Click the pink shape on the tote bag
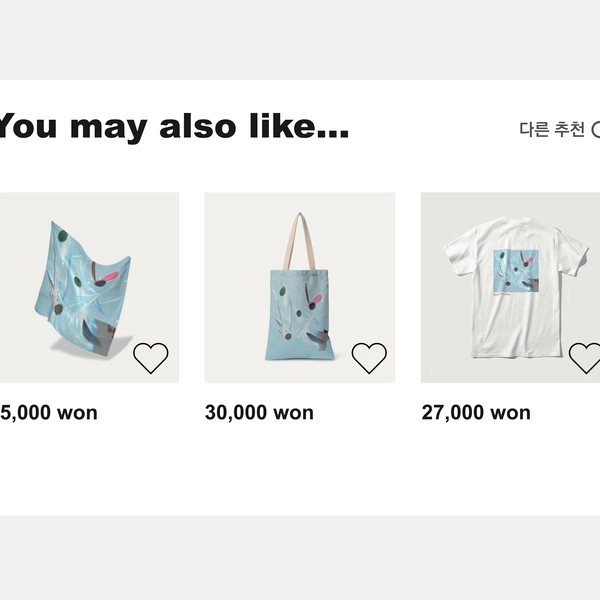Image resolution: width=600 pixels, height=600 pixels. (x=316, y=298)
